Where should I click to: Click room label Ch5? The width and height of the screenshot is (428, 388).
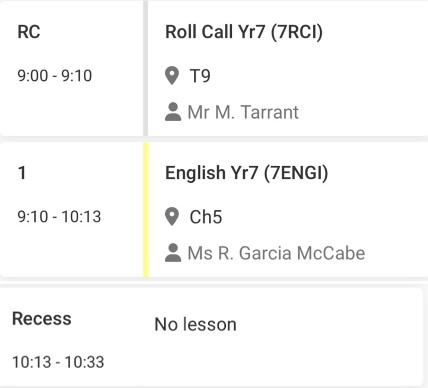click(x=206, y=217)
